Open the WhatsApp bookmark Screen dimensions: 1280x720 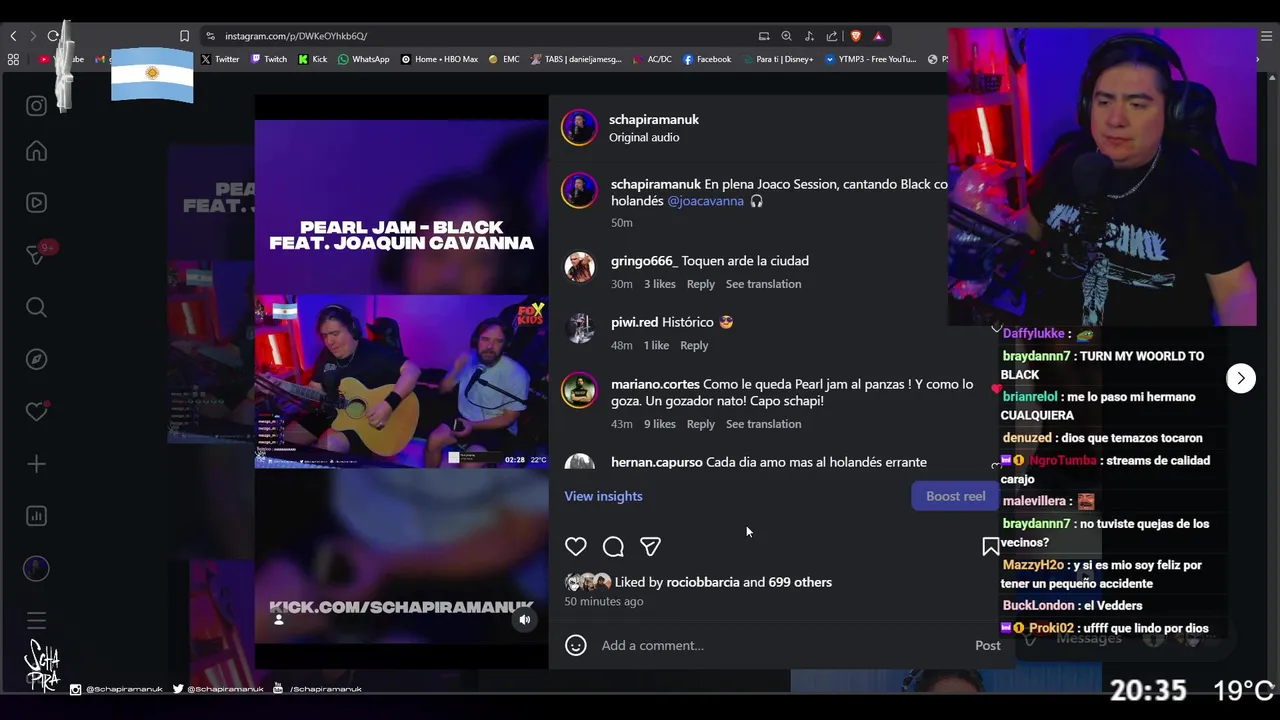[364, 59]
